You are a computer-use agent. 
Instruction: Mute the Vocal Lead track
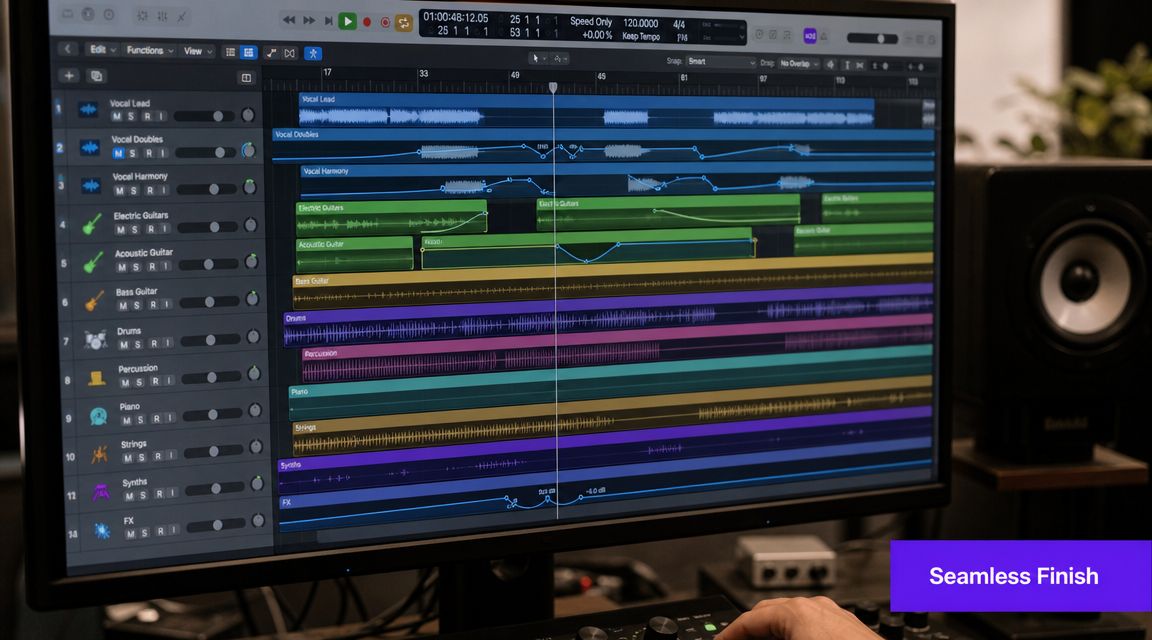tap(116, 116)
